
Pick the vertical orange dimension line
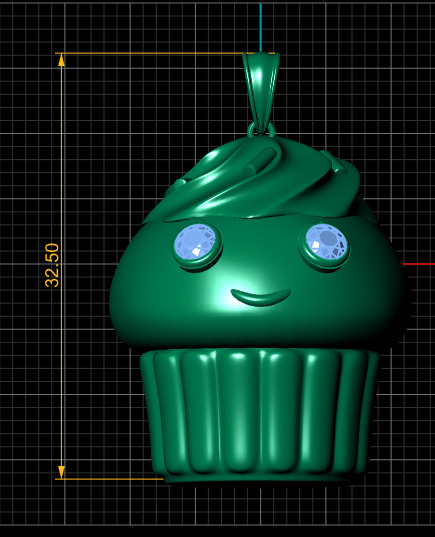pyautogui.click(x=62, y=266)
